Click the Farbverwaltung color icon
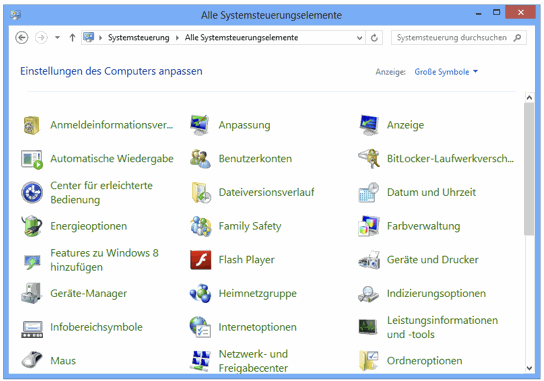The image size is (544, 381). (x=368, y=226)
